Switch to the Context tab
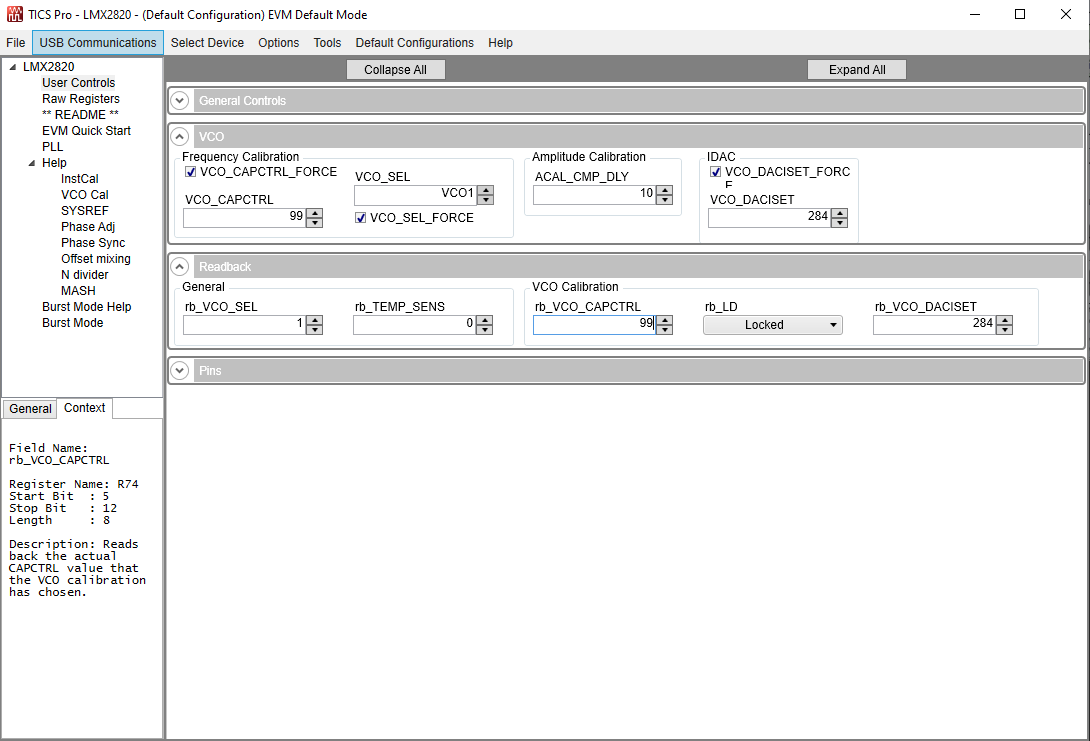 pyautogui.click(x=85, y=408)
